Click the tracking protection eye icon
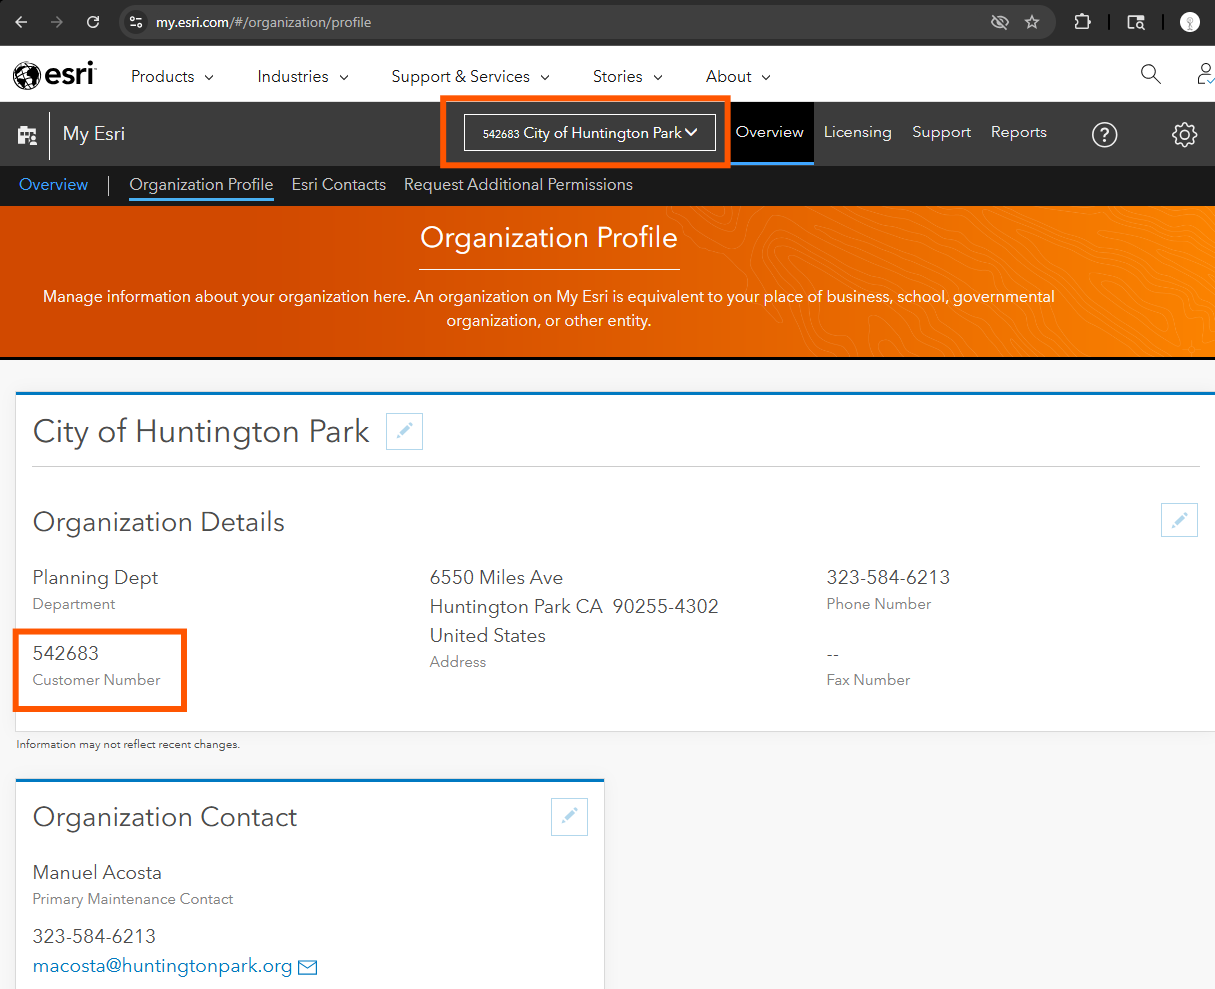 [x=999, y=22]
